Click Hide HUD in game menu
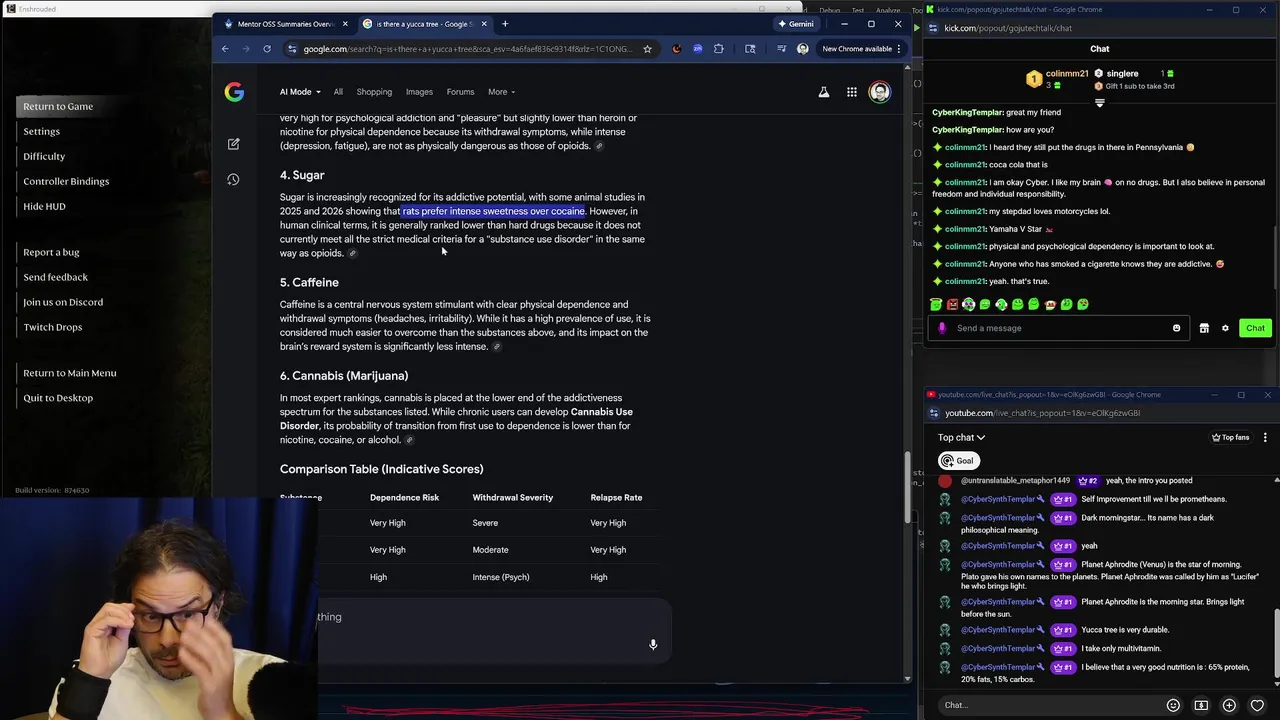 tap(44, 206)
